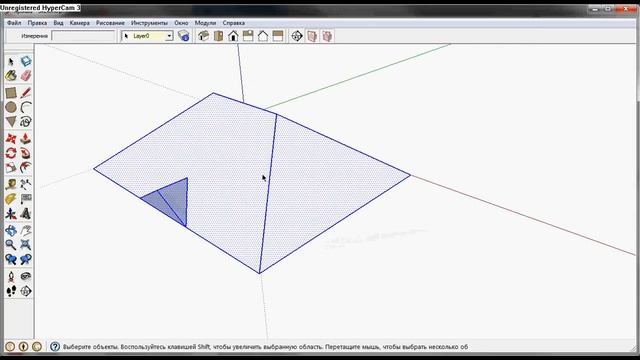The image size is (640, 360).
Task: Switch to Right view
Action: coord(248,36)
